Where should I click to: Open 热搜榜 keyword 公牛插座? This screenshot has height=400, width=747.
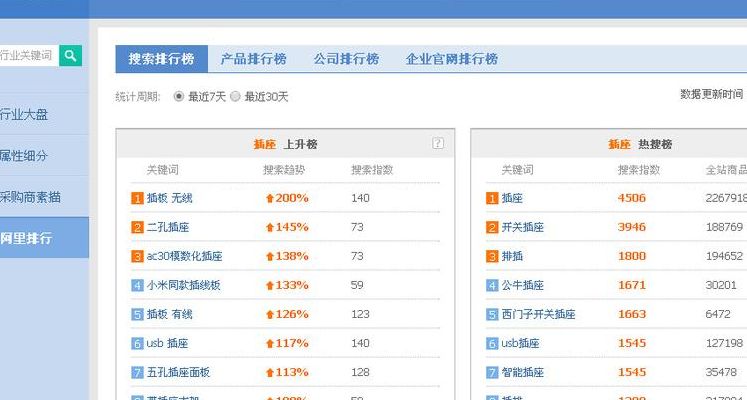(x=523, y=285)
